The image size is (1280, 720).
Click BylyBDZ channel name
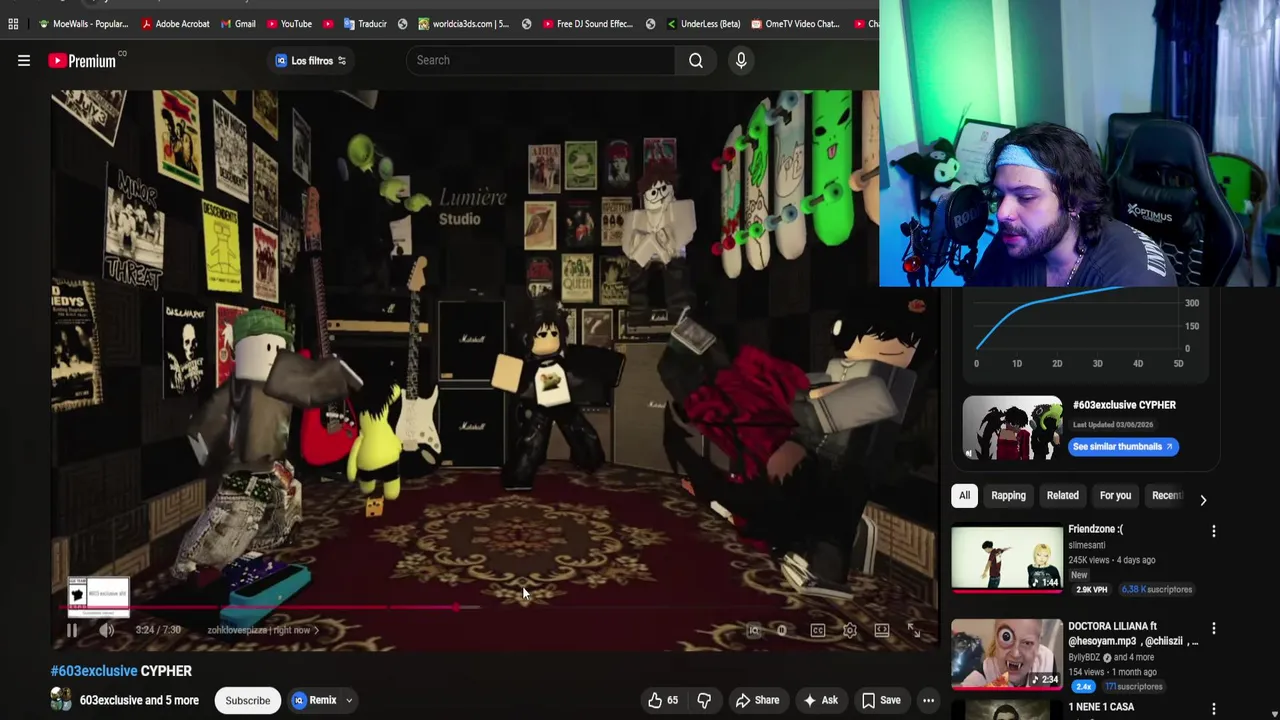pos(1084,657)
